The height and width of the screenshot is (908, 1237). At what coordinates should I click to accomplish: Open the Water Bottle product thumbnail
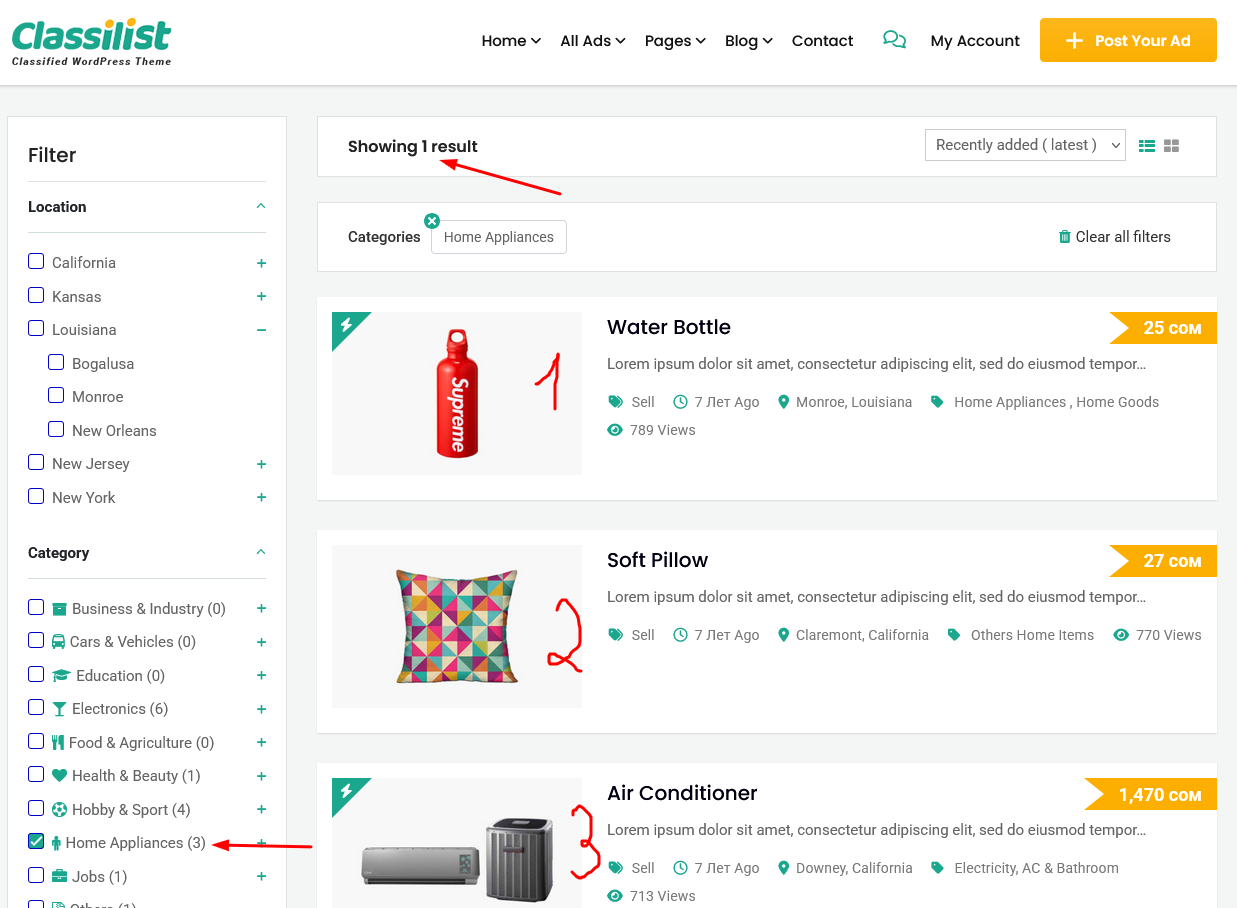(457, 393)
